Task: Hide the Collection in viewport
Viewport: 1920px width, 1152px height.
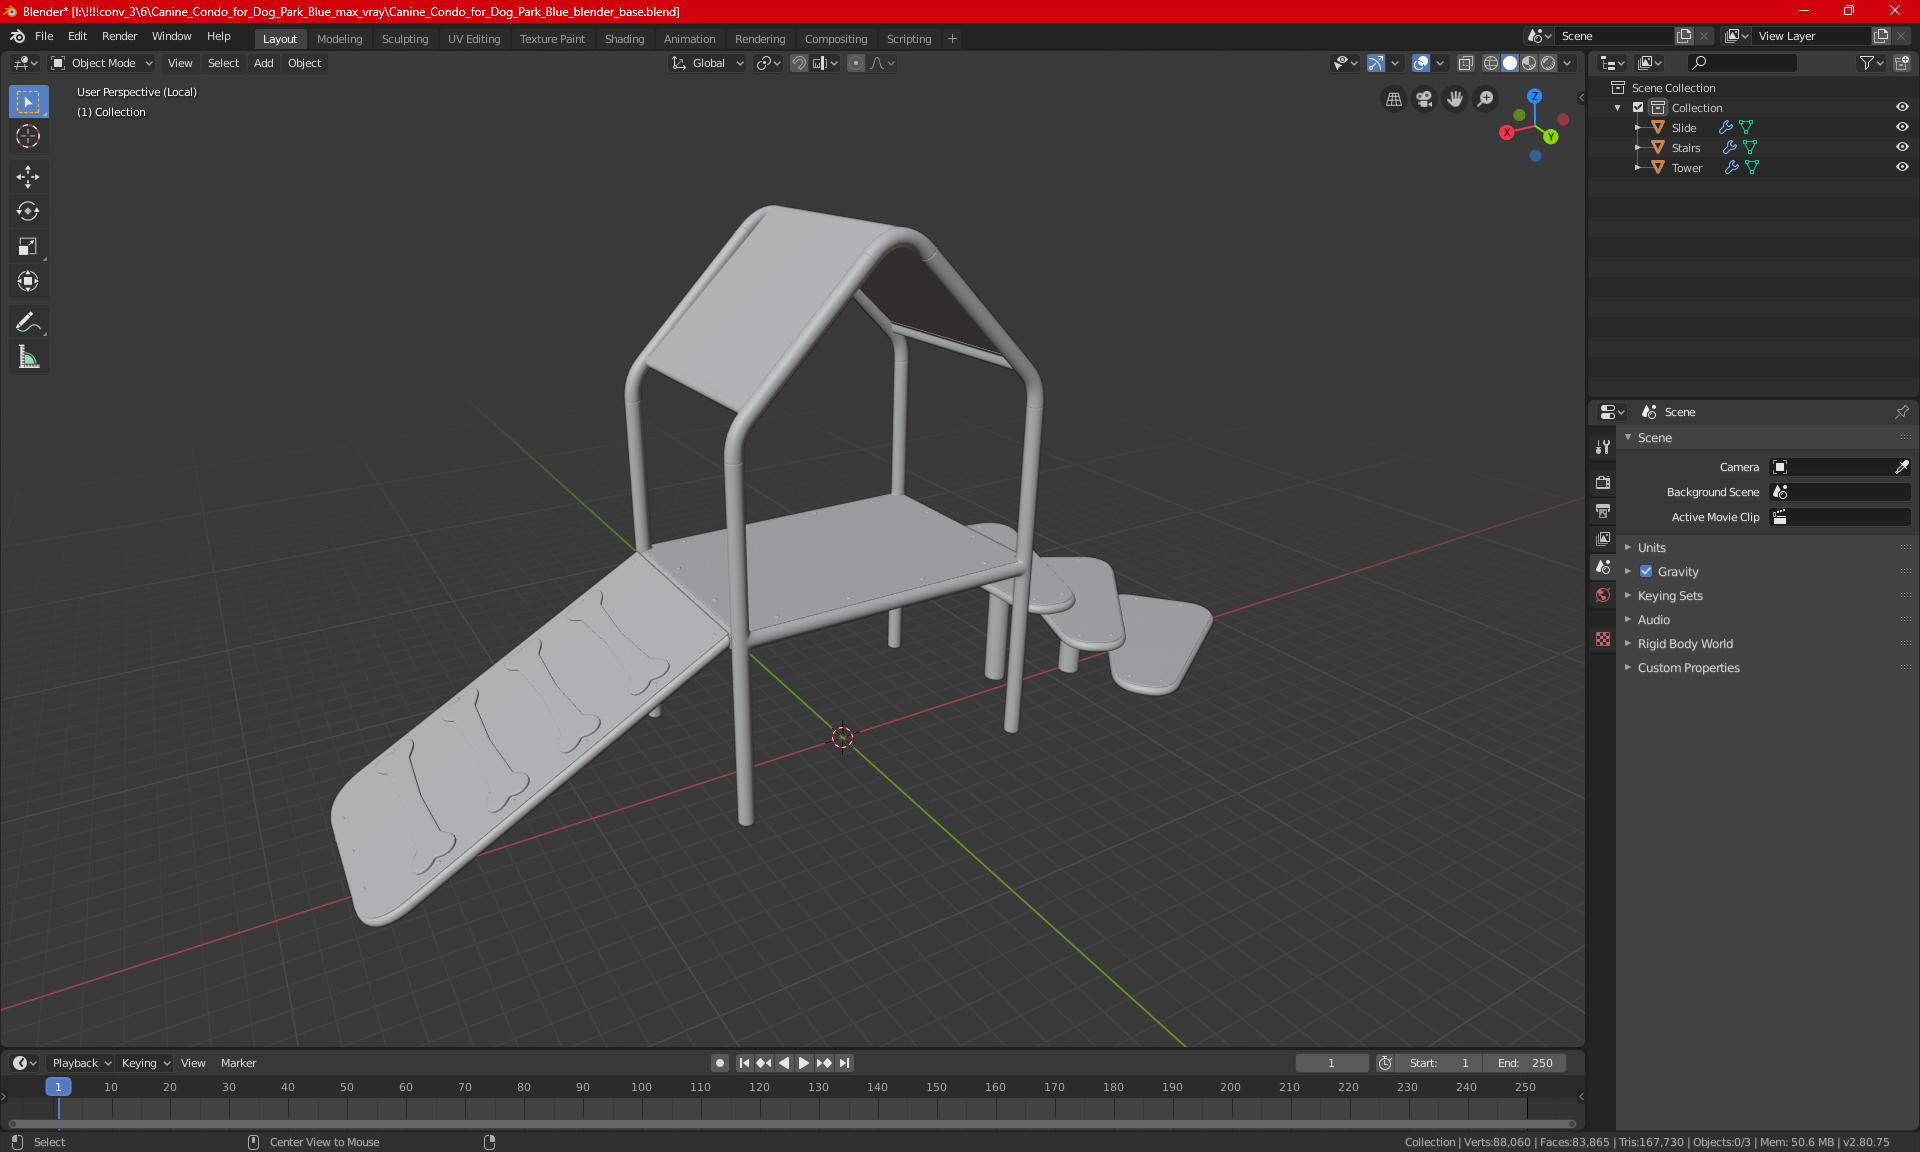Action: point(1902,107)
